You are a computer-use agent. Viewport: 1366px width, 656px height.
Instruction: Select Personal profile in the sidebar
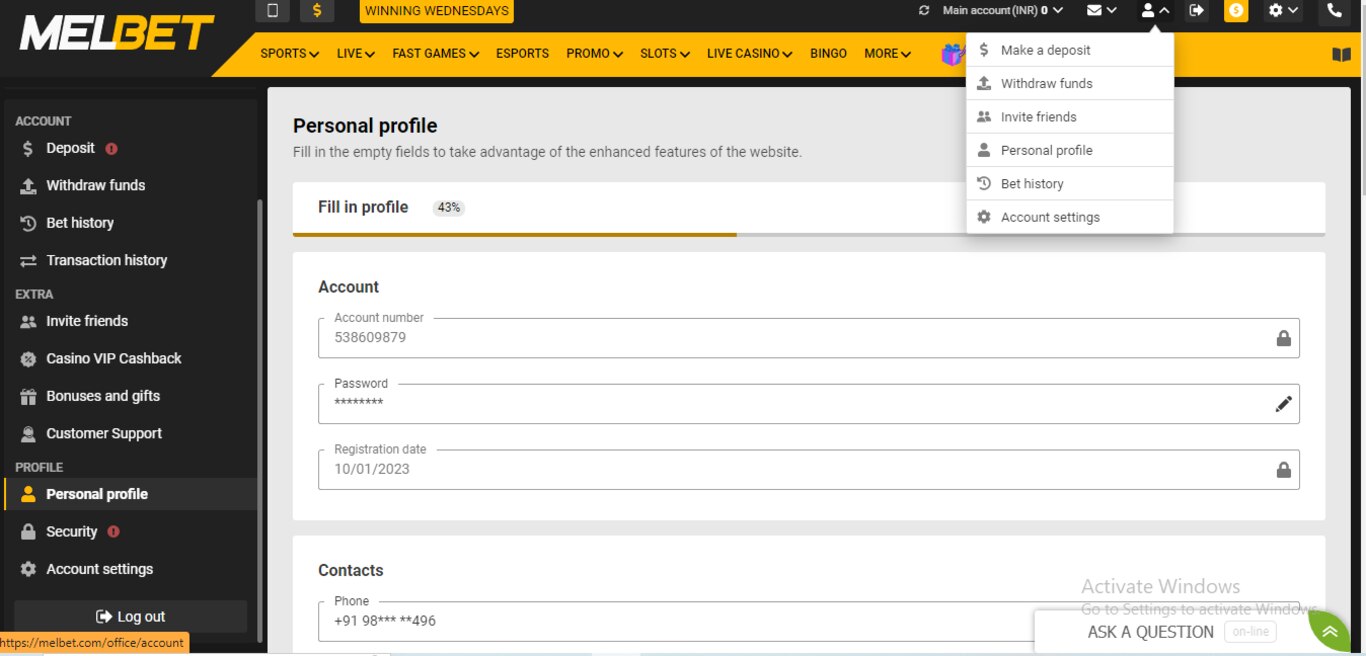130,494
